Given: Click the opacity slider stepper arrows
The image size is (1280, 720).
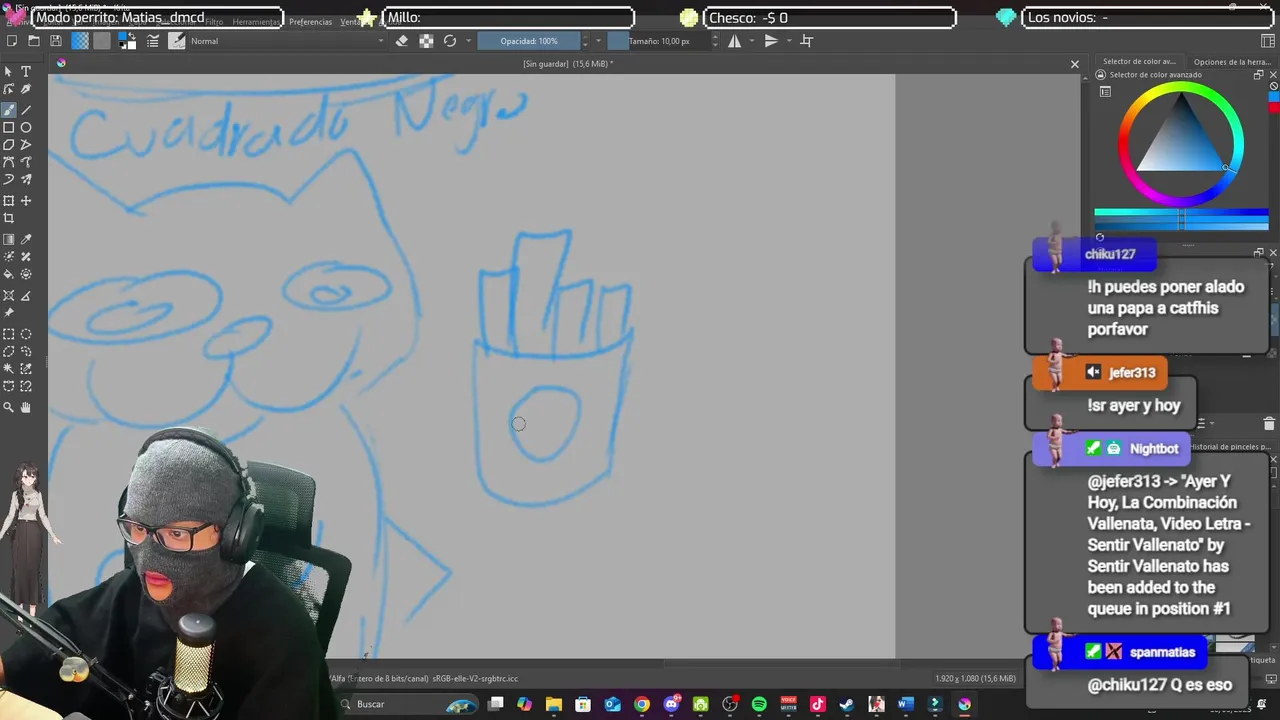Looking at the screenshot, I should 585,41.
